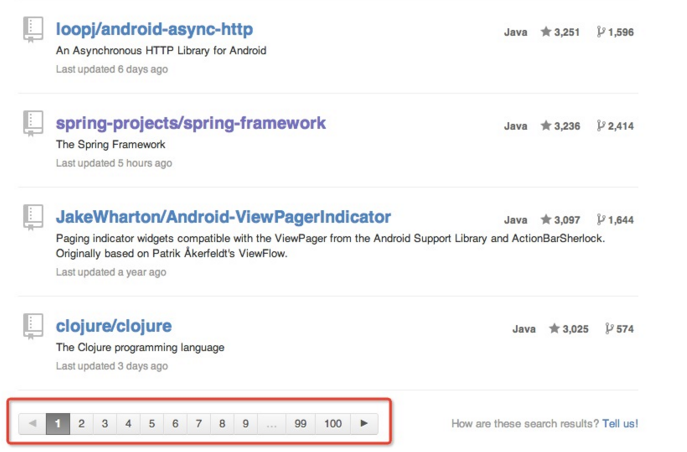Go to next page with right arrow

364,424
